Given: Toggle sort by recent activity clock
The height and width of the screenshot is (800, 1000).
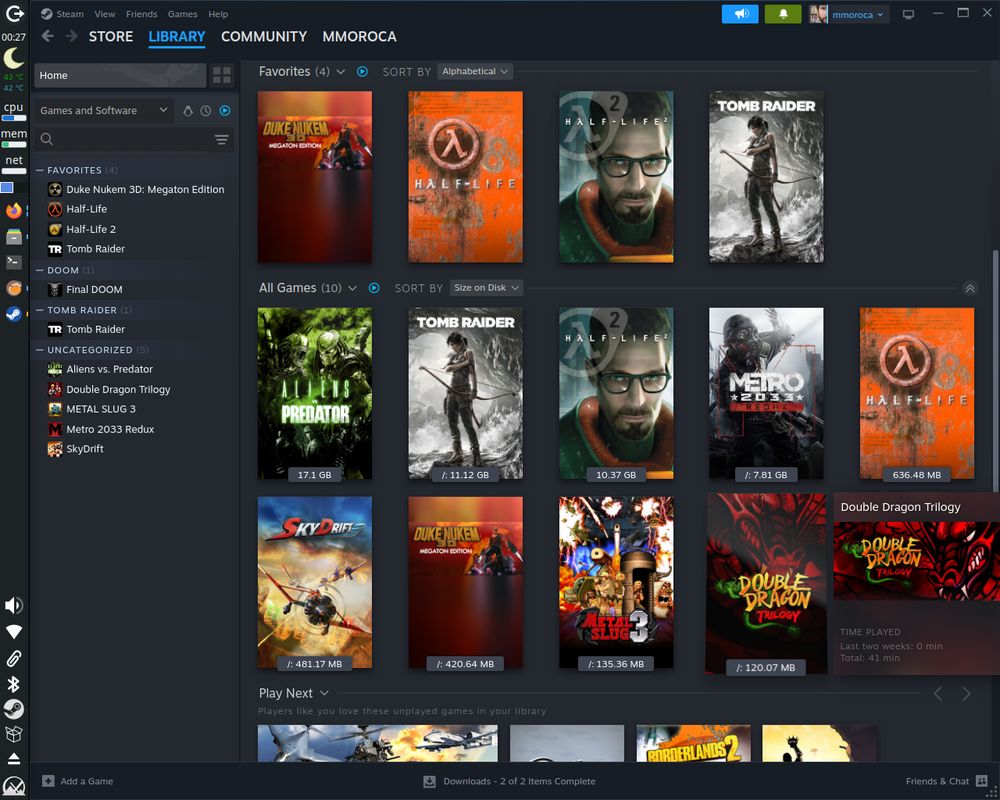Looking at the screenshot, I should [205, 111].
